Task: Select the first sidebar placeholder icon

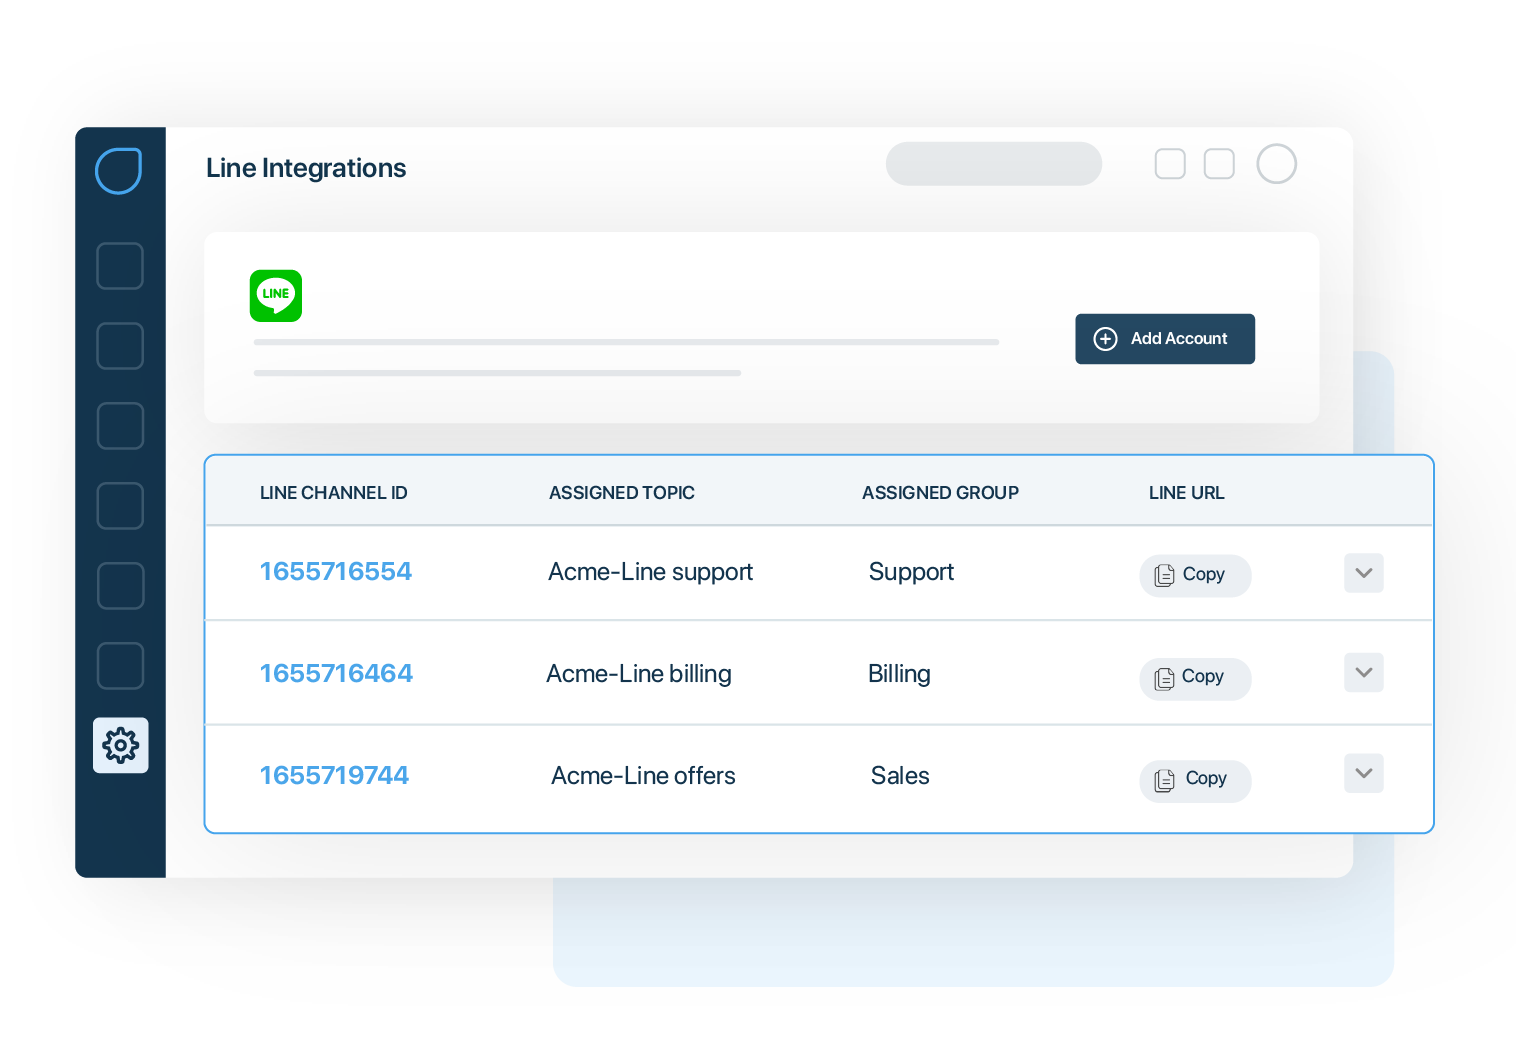Action: [x=120, y=266]
